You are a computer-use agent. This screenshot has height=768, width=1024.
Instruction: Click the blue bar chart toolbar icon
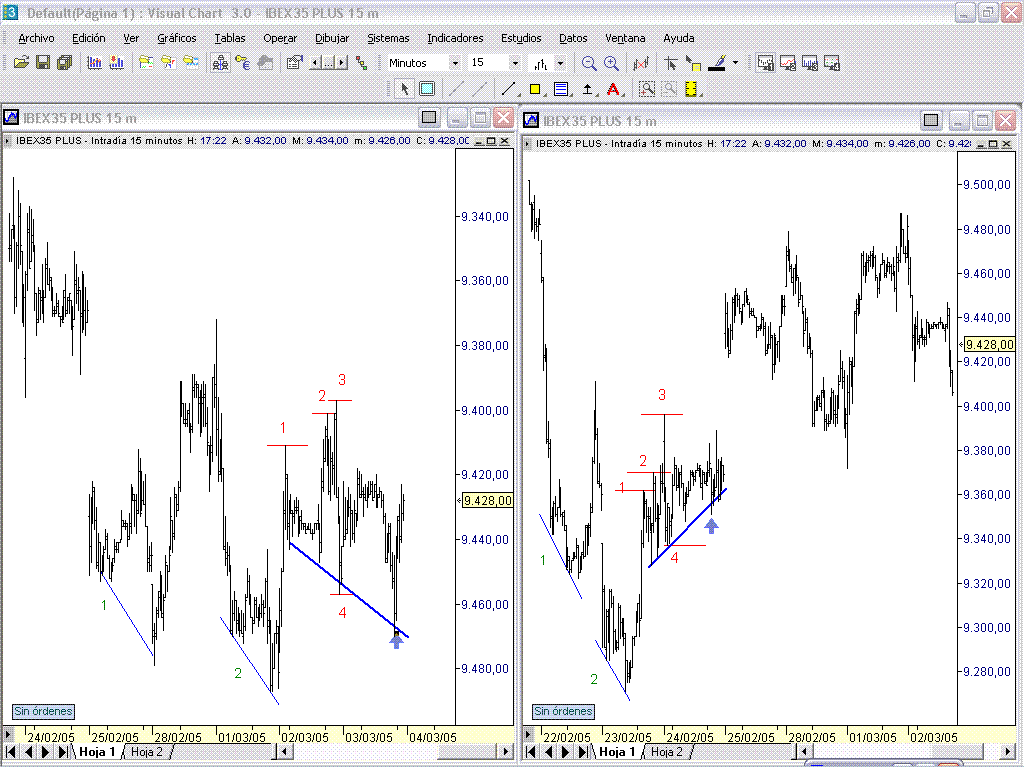click(95, 63)
